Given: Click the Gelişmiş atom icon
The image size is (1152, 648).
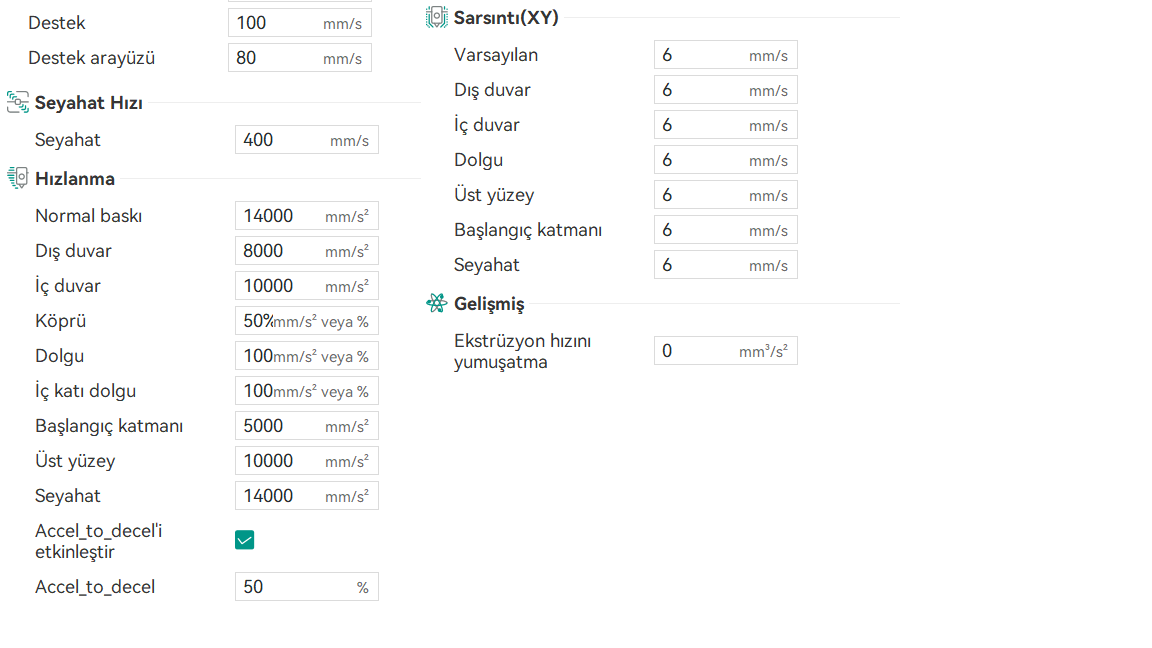Looking at the screenshot, I should point(436,303).
